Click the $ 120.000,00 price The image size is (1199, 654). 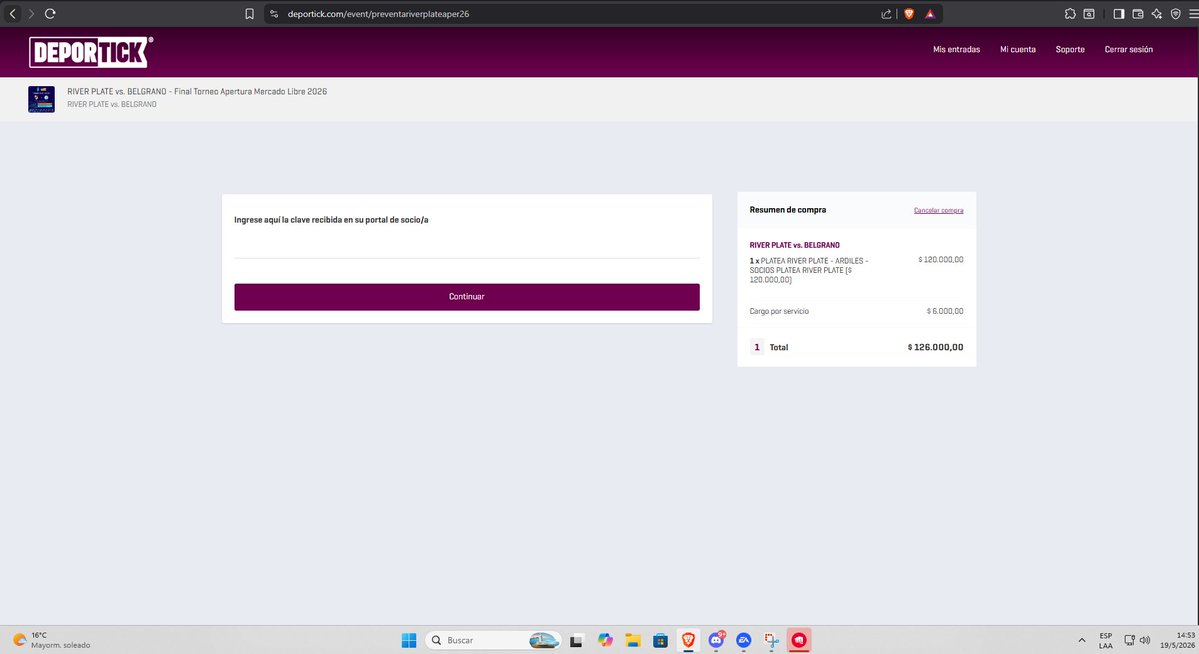(941, 260)
